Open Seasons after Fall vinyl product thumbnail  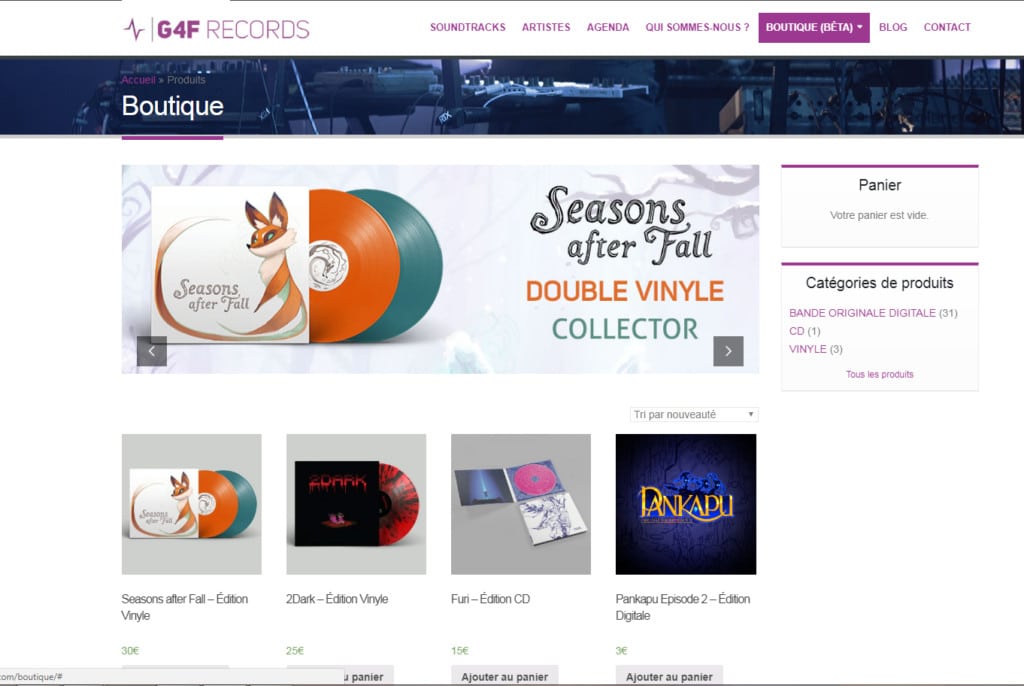(191, 504)
